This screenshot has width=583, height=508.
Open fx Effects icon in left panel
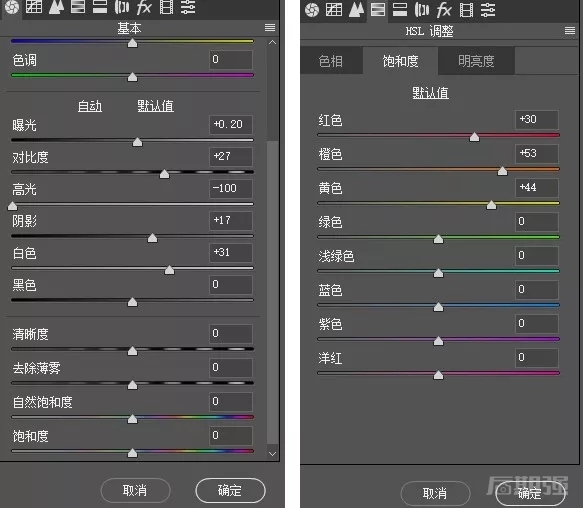coord(144,7)
